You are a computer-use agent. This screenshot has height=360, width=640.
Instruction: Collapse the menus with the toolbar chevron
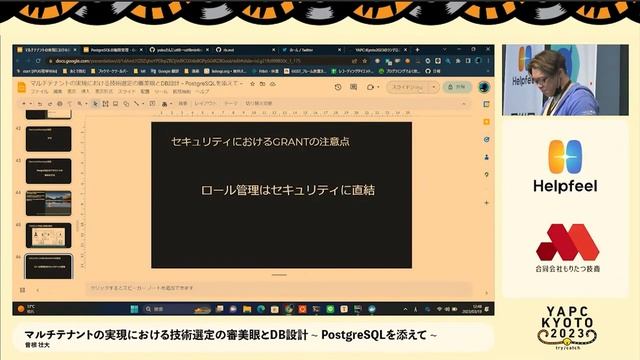(x=464, y=104)
